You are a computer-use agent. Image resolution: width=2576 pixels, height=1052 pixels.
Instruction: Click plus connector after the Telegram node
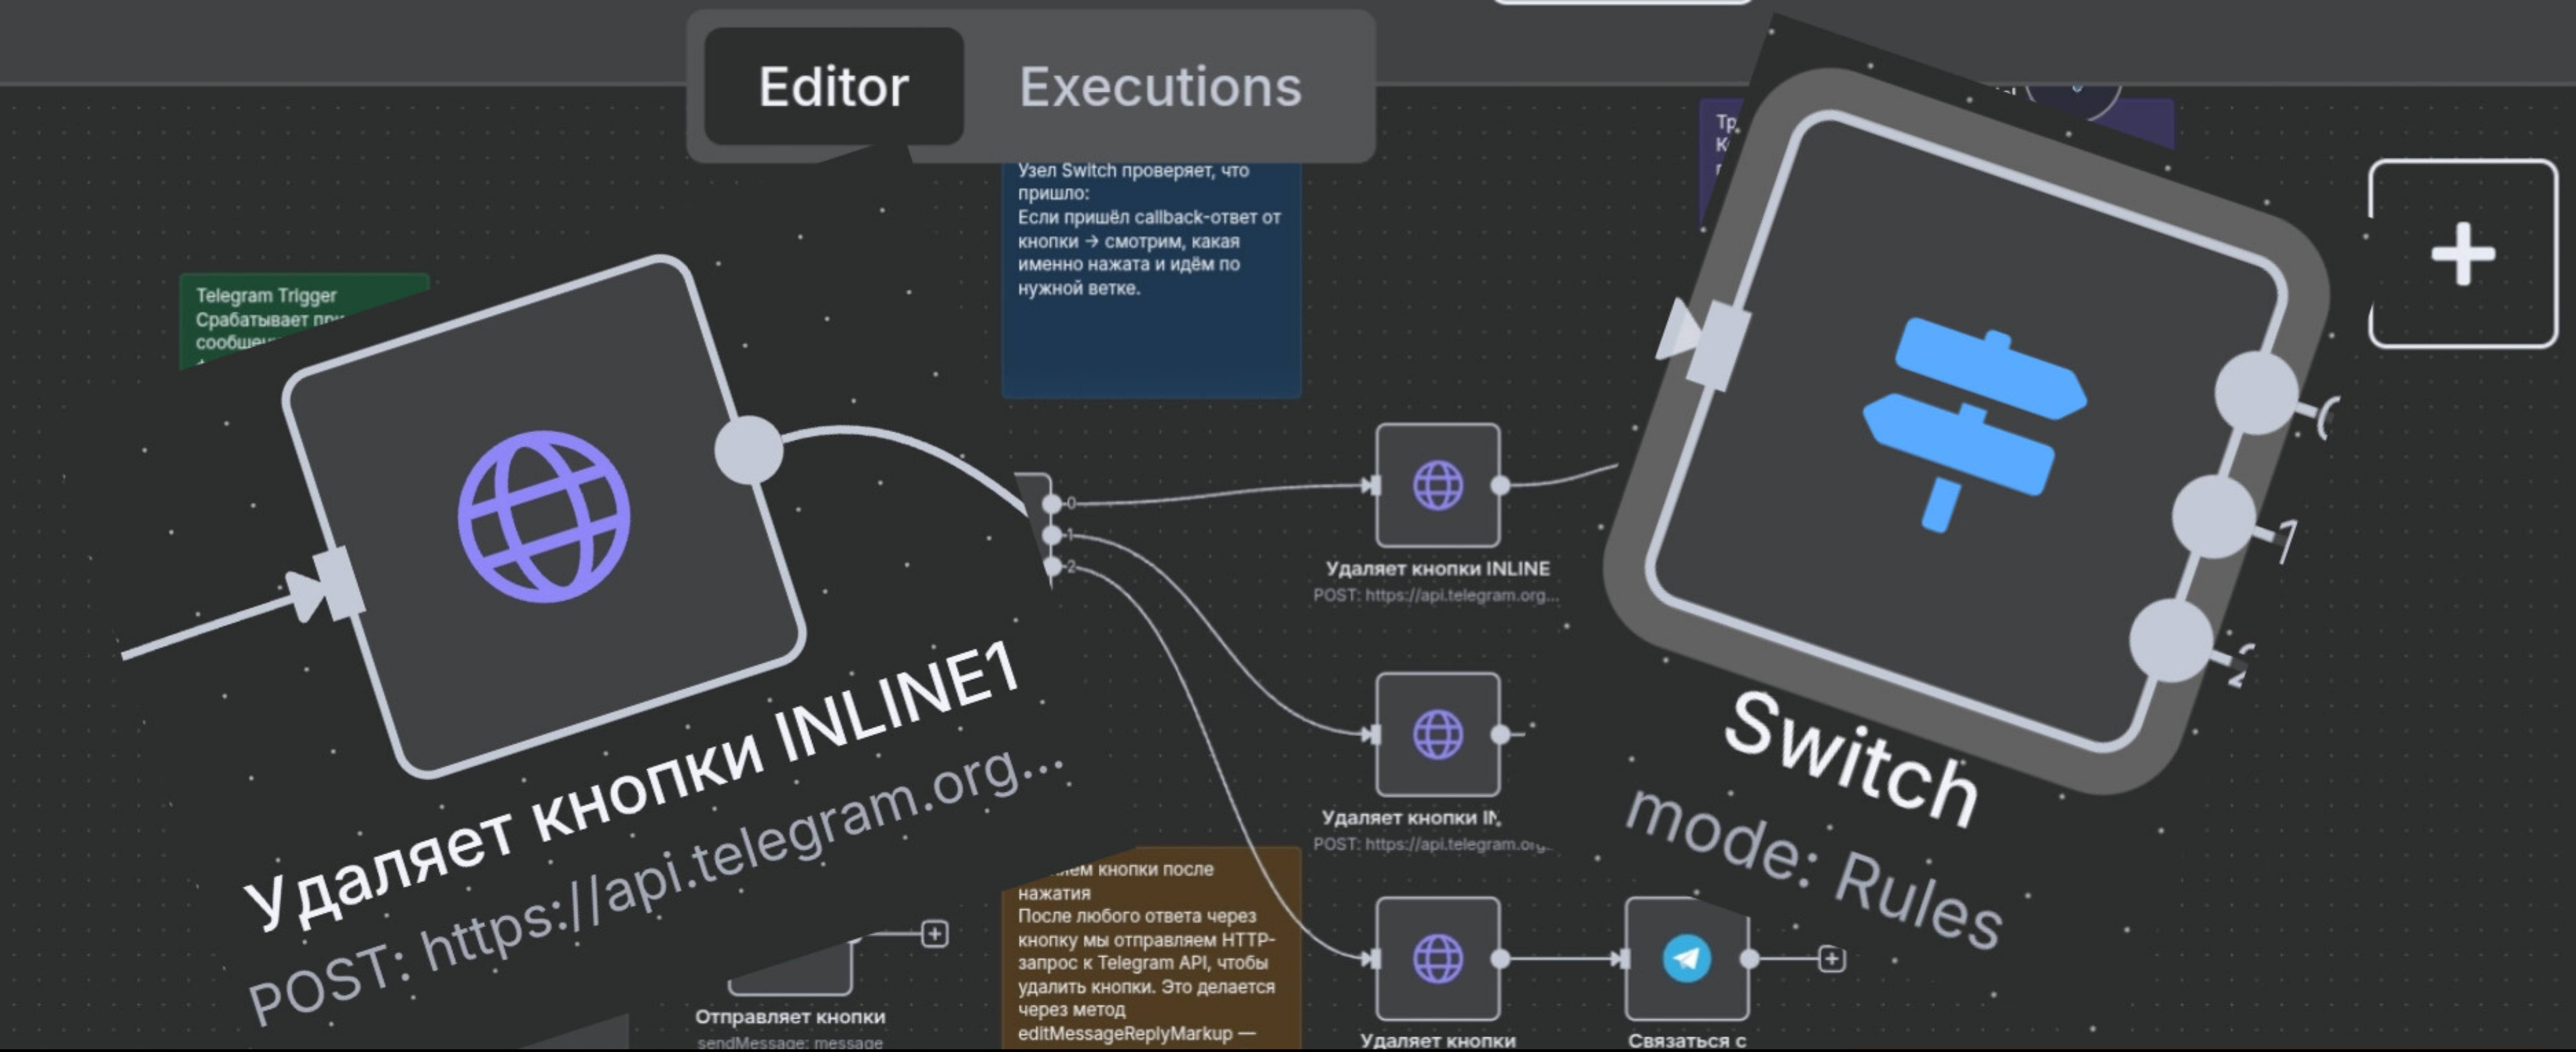click(x=1831, y=959)
